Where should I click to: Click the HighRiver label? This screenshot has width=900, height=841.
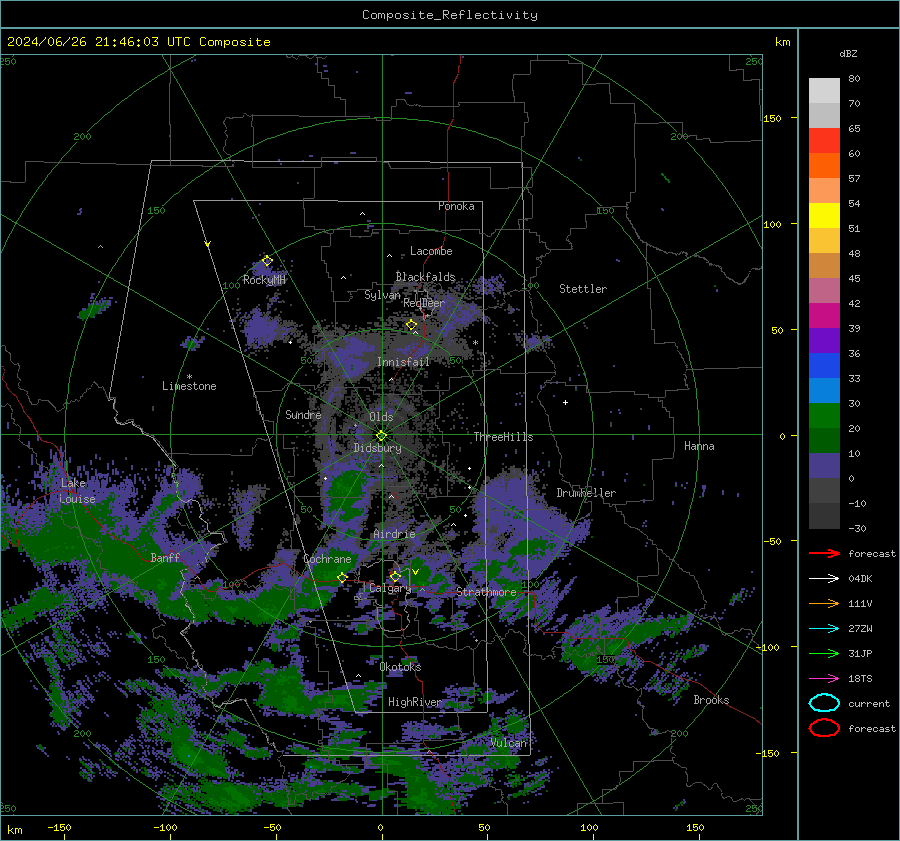point(414,702)
